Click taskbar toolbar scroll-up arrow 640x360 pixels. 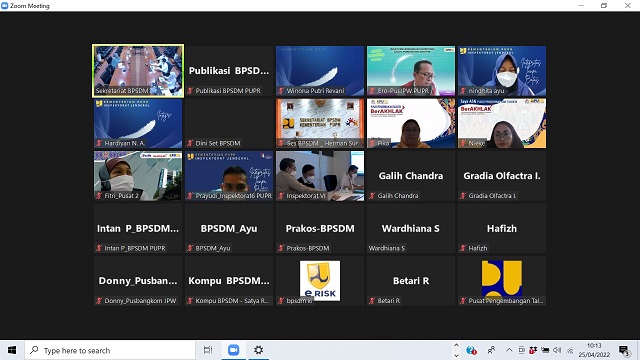pyautogui.click(x=456, y=345)
